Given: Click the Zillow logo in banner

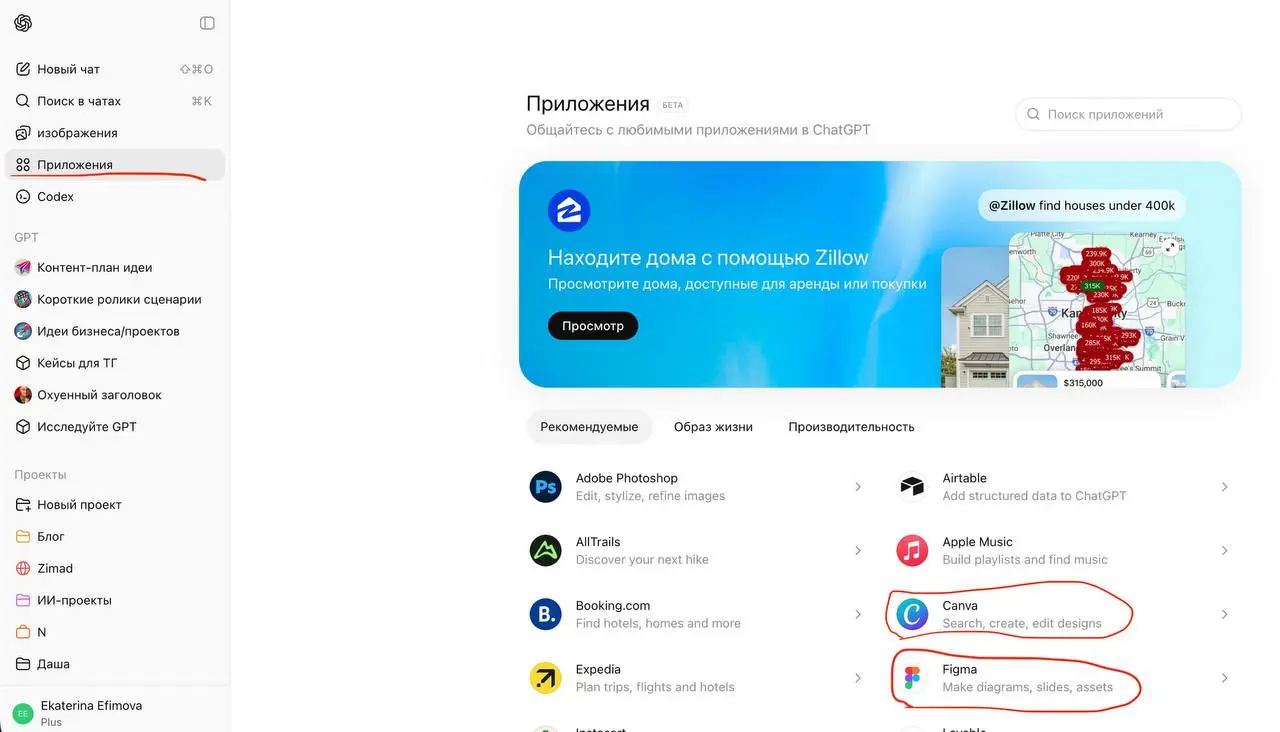Looking at the screenshot, I should [569, 211].
